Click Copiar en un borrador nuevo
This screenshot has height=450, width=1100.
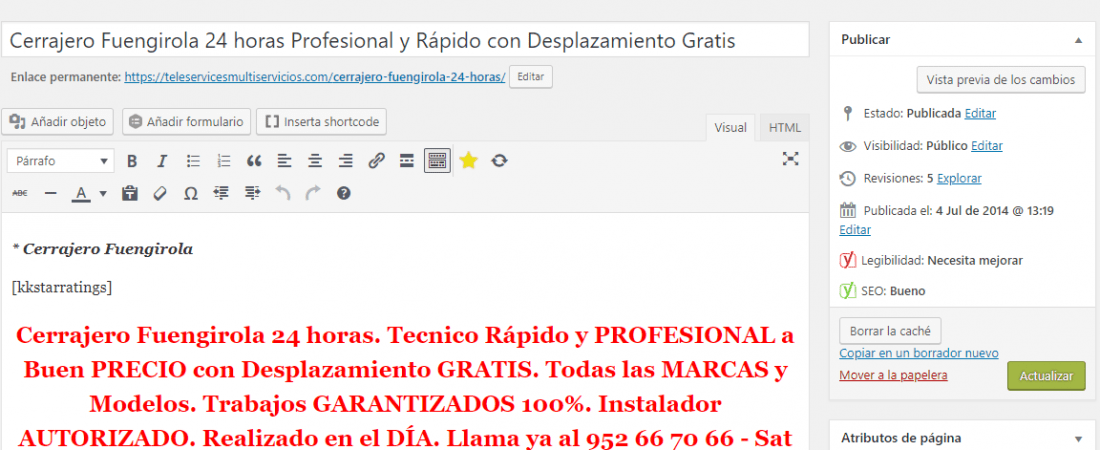pos(918,353)
